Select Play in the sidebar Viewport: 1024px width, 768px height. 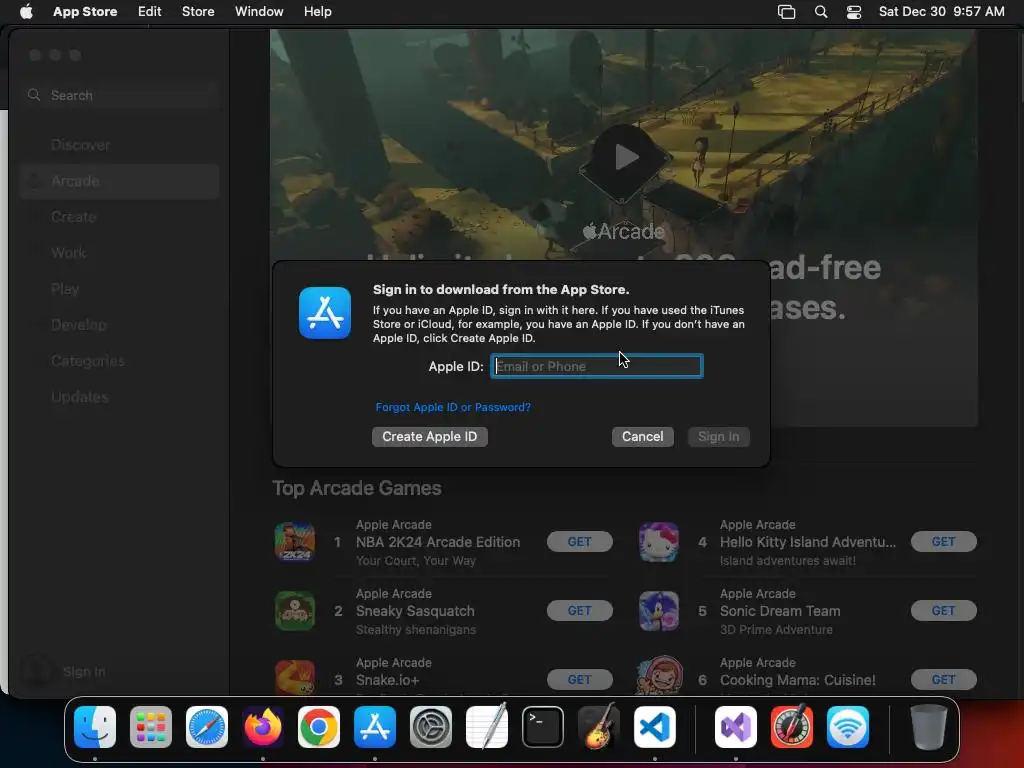120,289
